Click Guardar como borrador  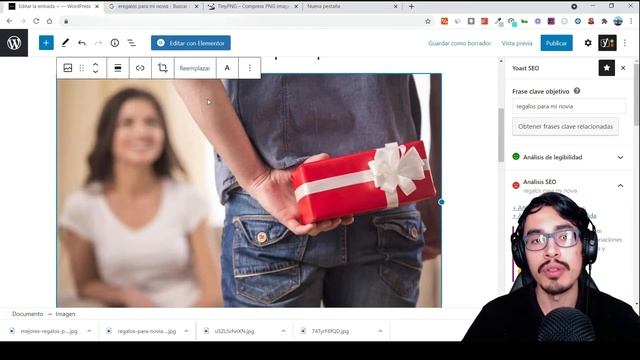click(x=459, y=43)
